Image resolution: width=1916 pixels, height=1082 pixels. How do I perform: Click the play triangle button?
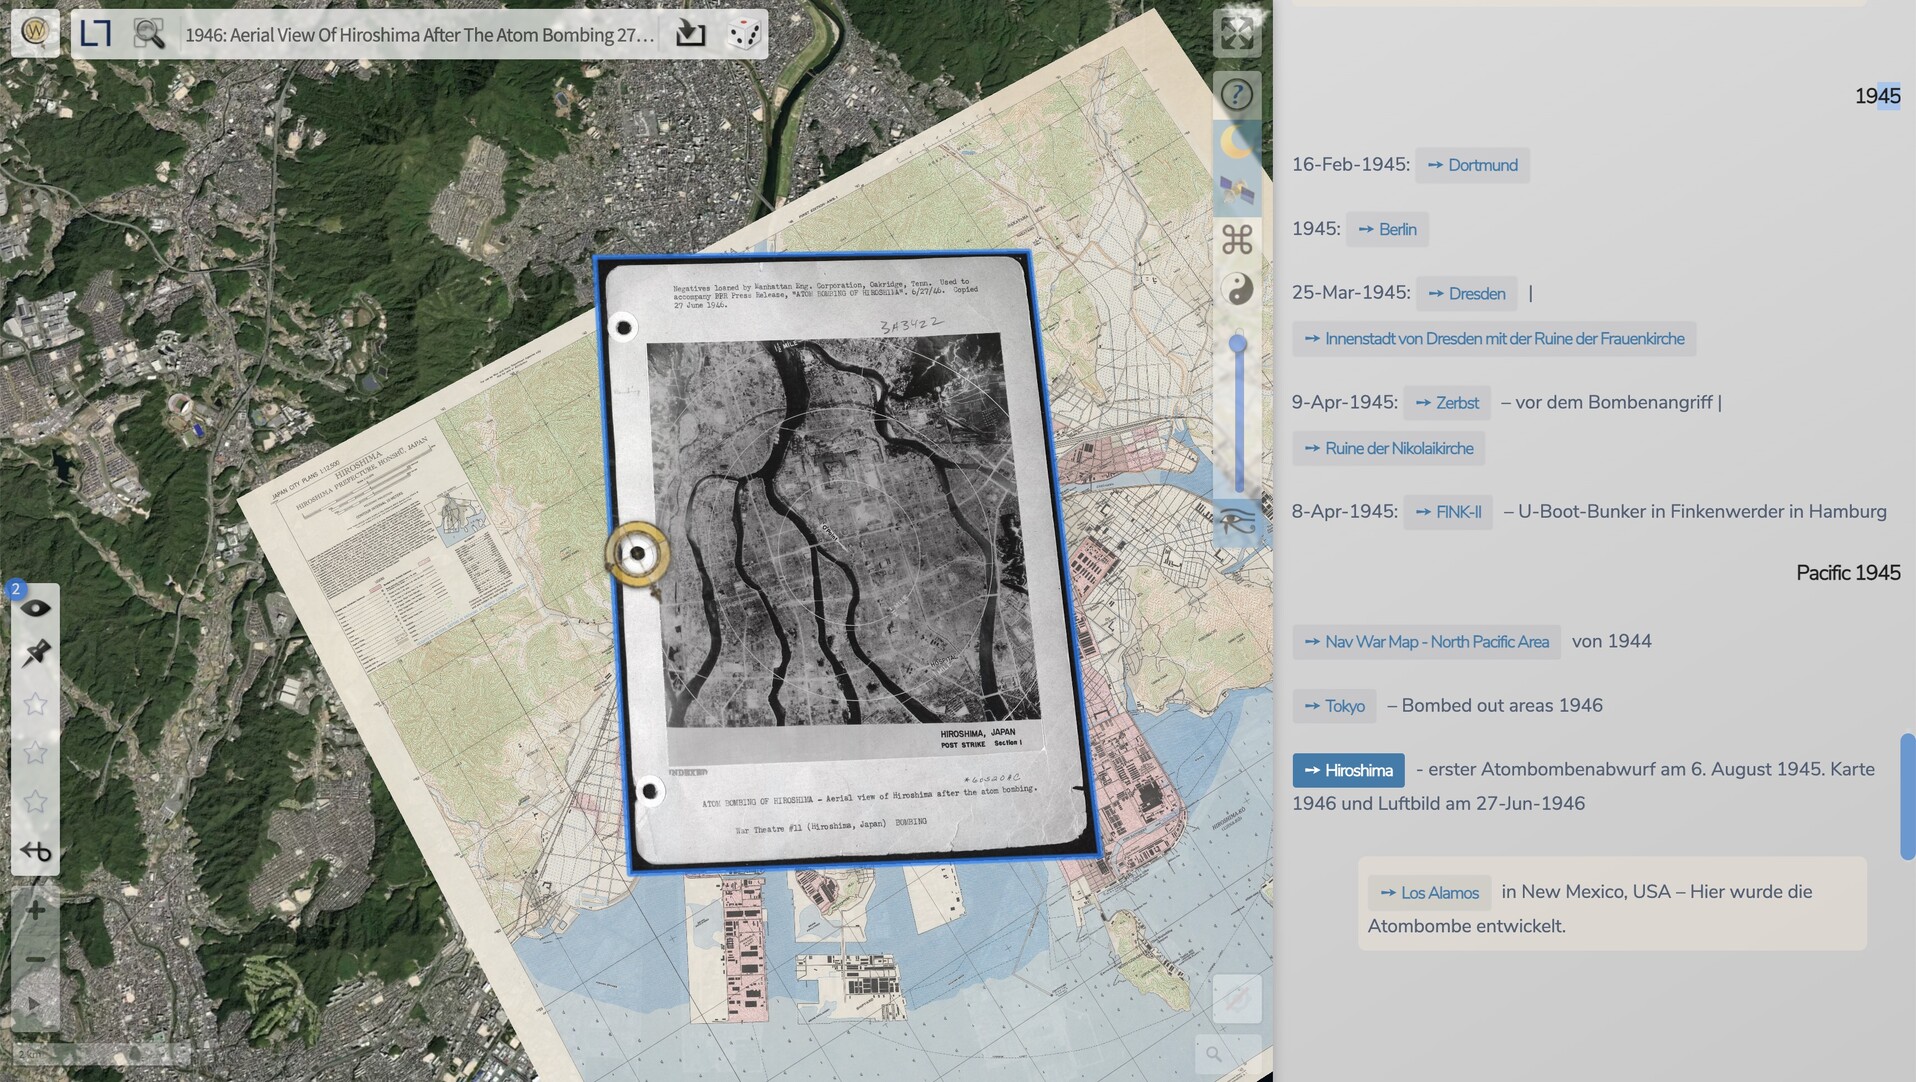point(35,1004)
